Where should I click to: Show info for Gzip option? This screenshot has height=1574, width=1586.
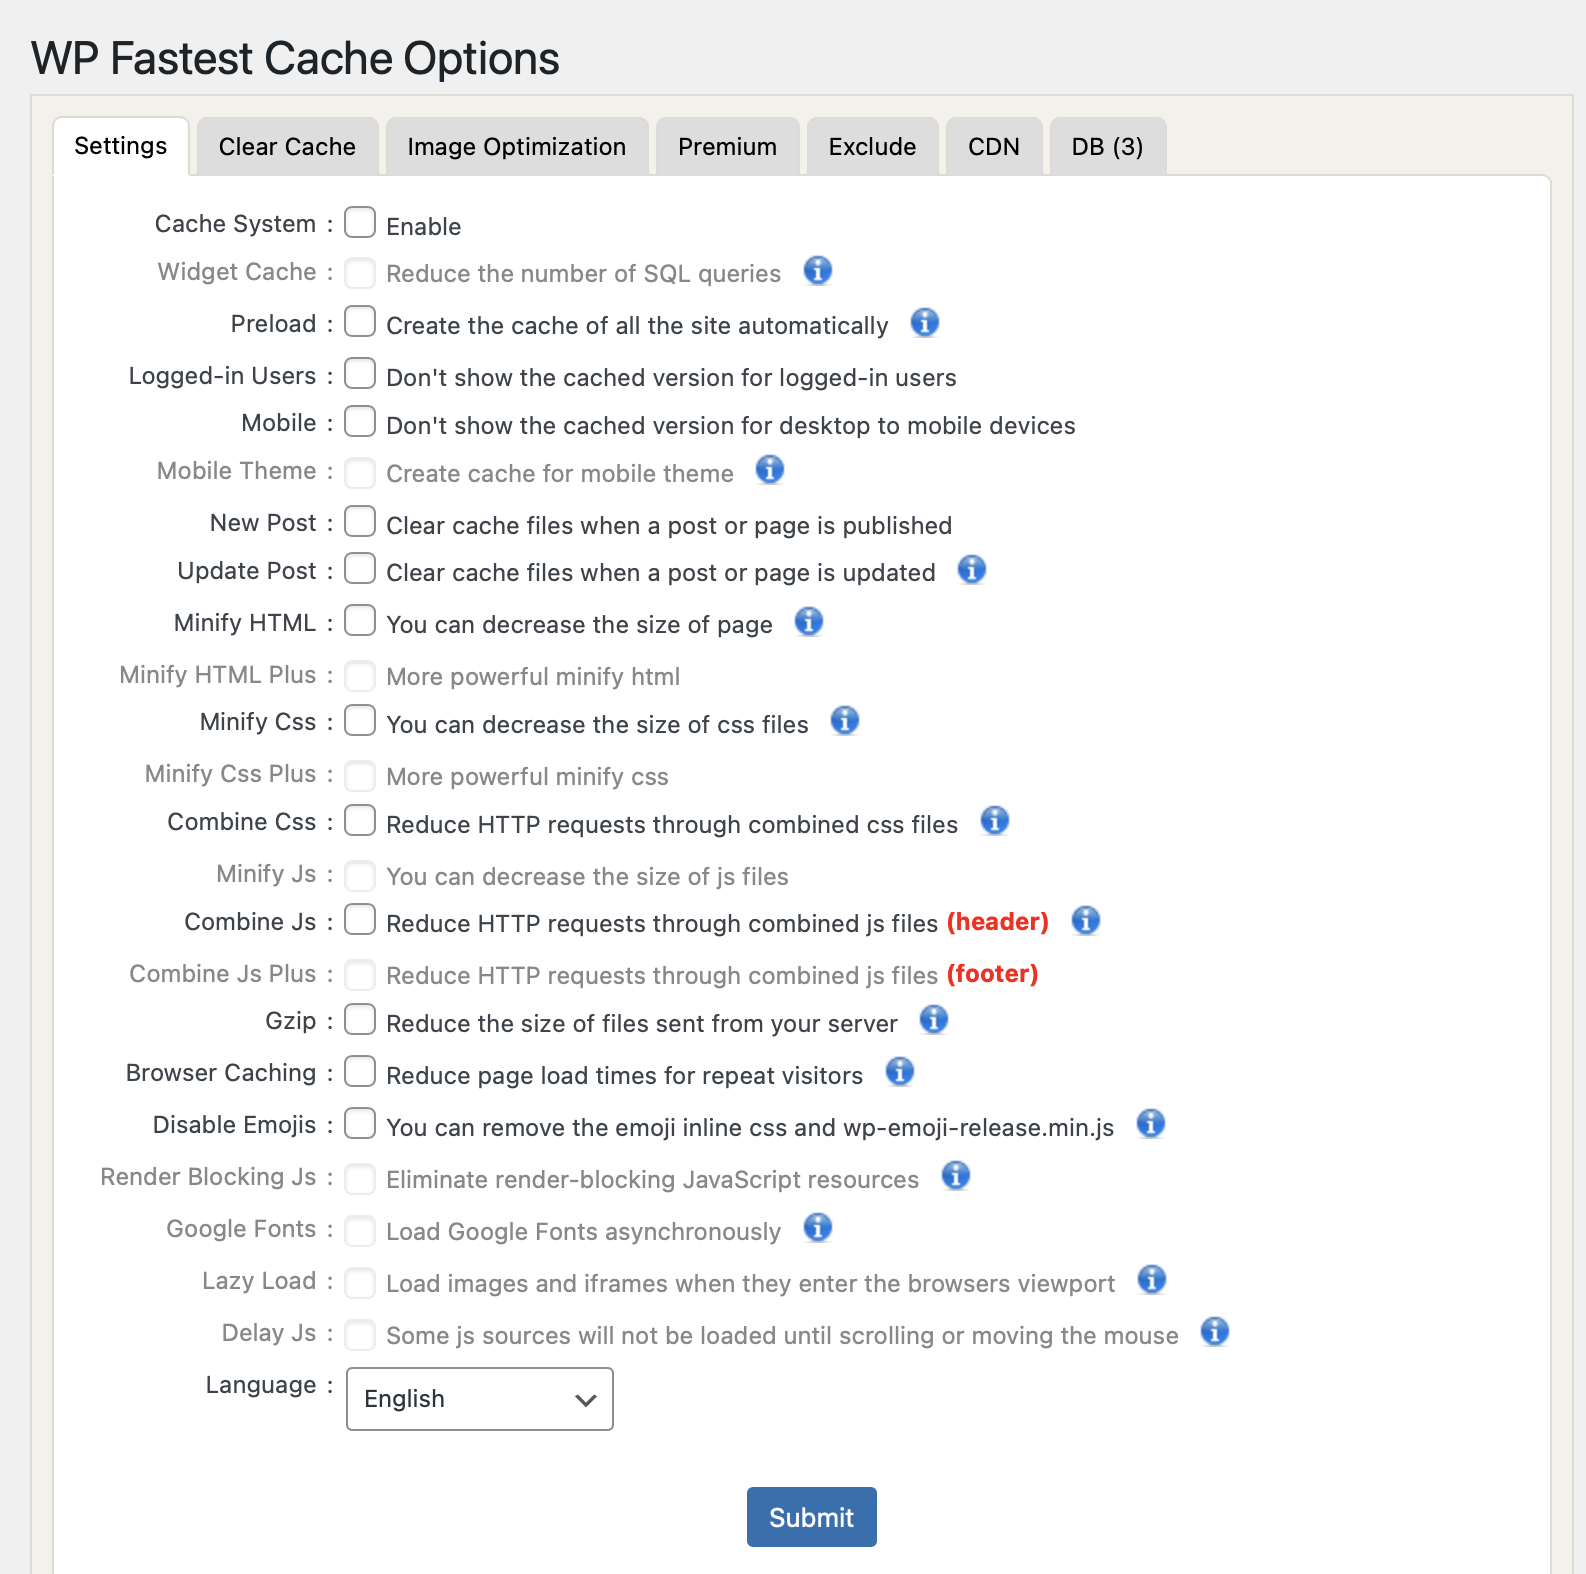933,1020
